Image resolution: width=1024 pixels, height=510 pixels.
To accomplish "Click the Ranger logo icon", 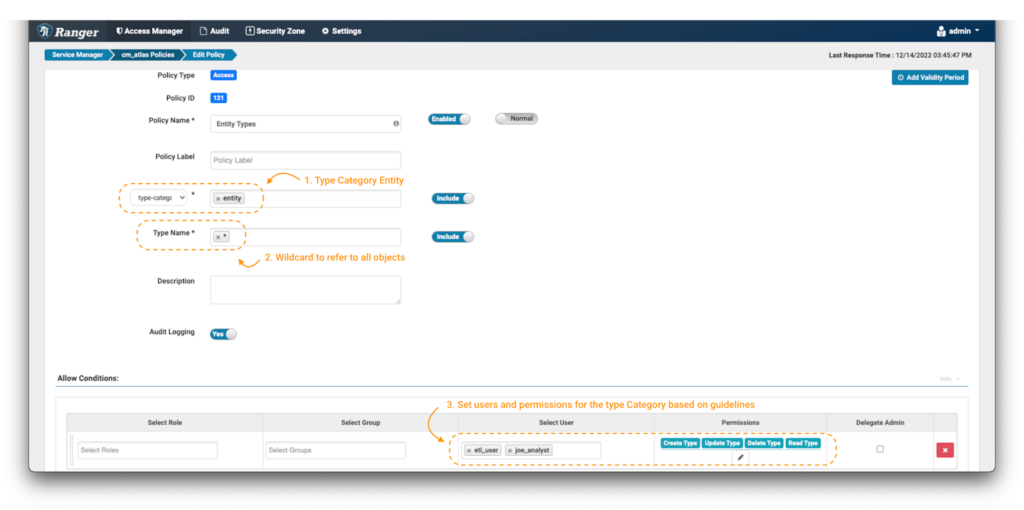I will pos(45,31).
